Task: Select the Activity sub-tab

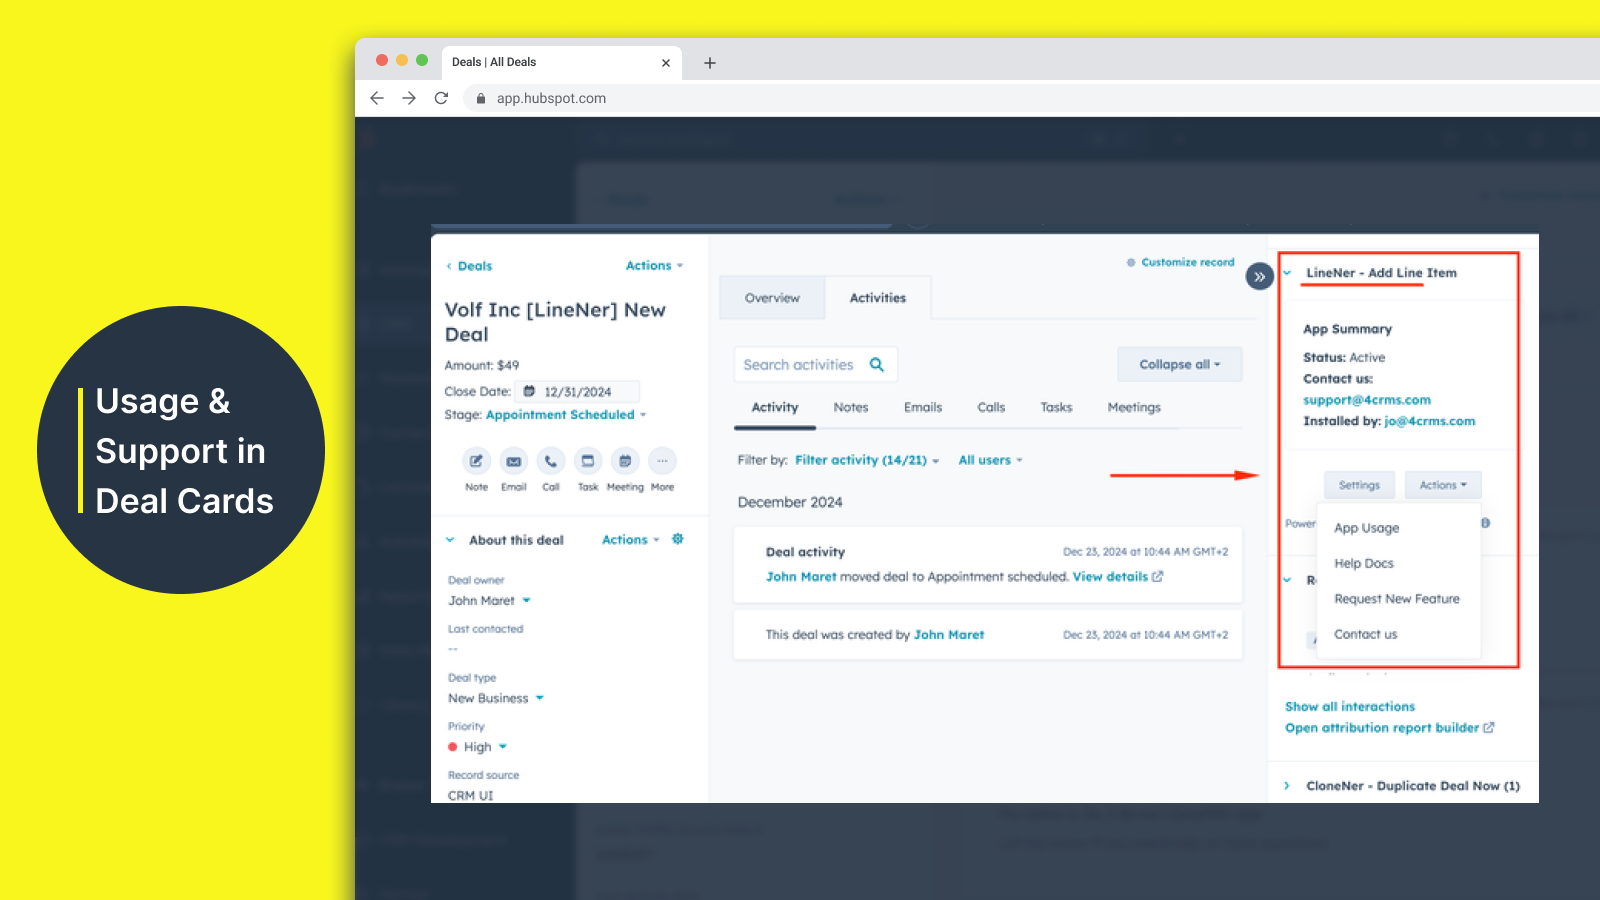Action: (775, 408)
